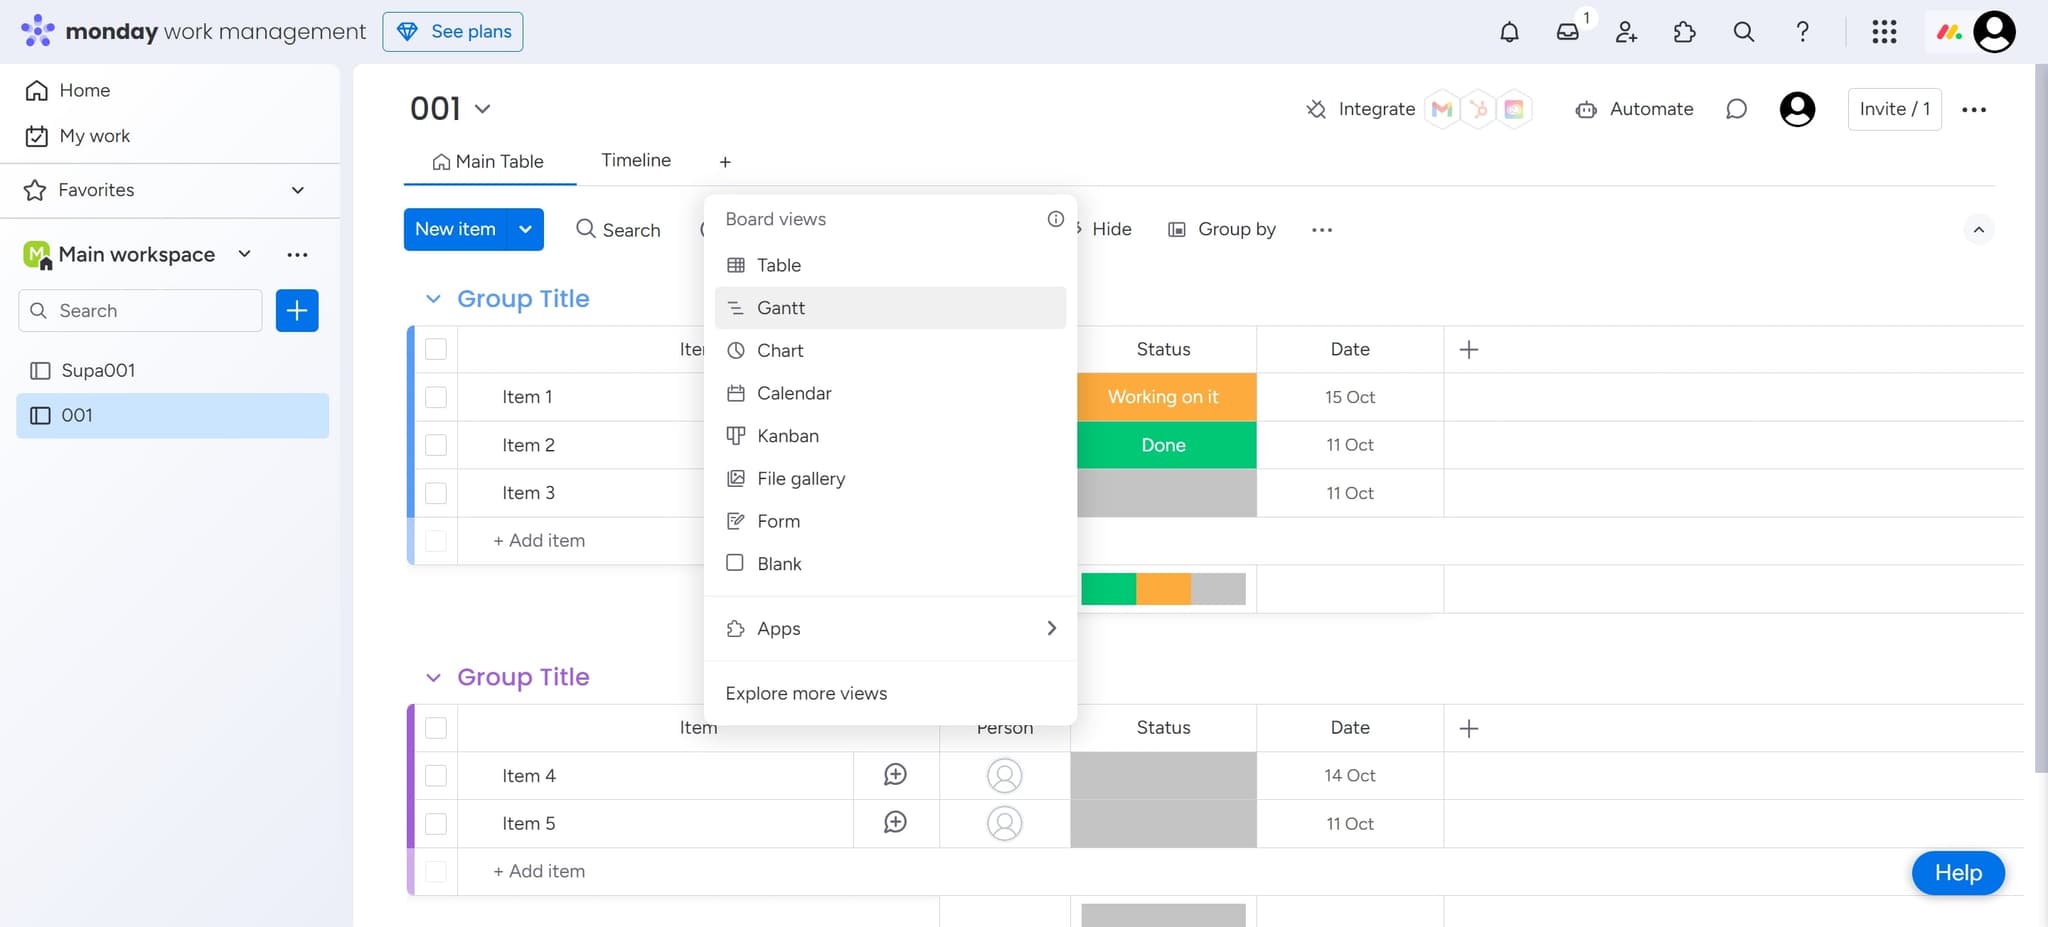Open the 001 board title dropdown
Viewport: 2048px width, 927px height.
(x=484, y=108)
